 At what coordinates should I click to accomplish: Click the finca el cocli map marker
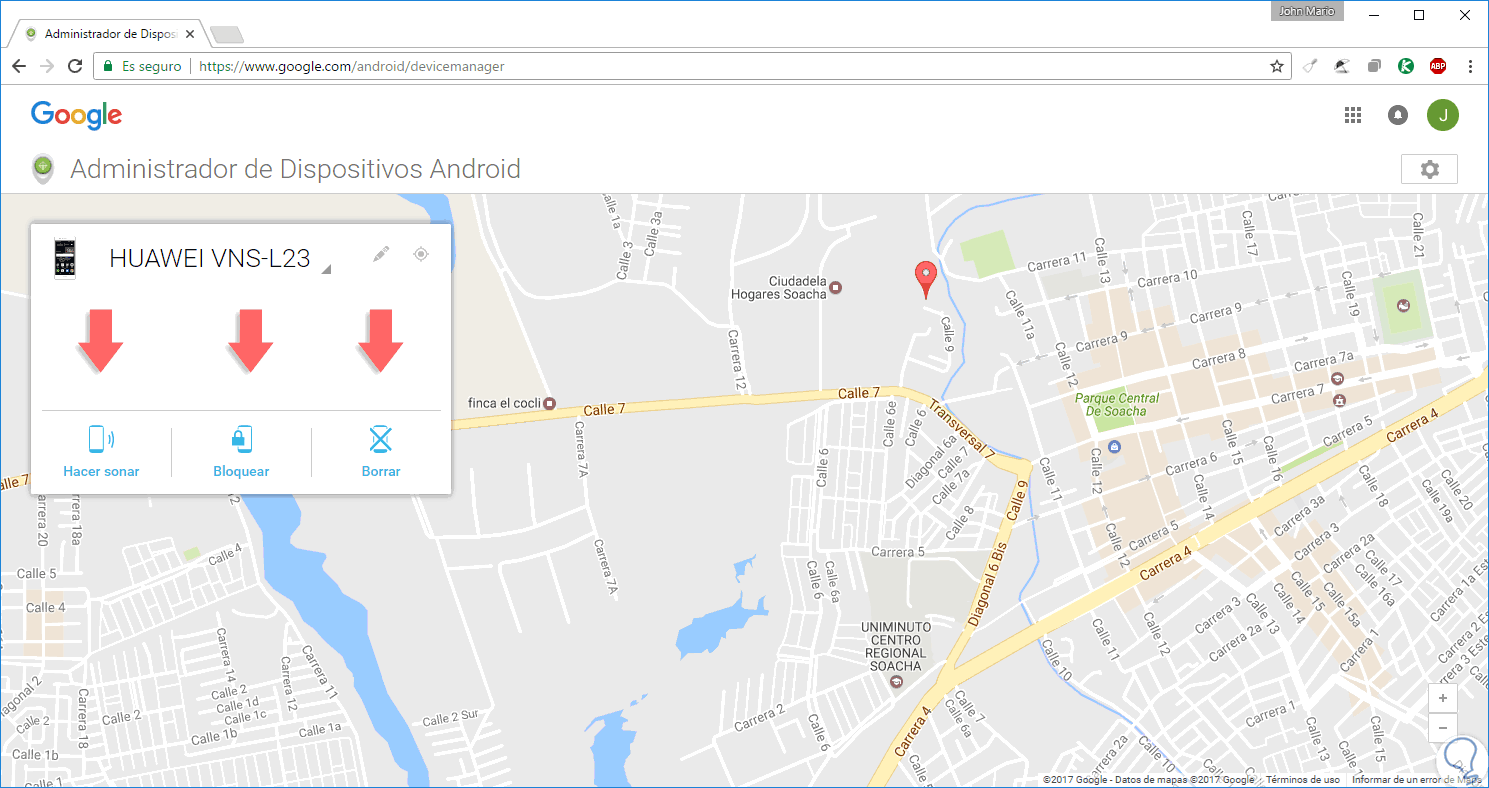pos(549,404)
